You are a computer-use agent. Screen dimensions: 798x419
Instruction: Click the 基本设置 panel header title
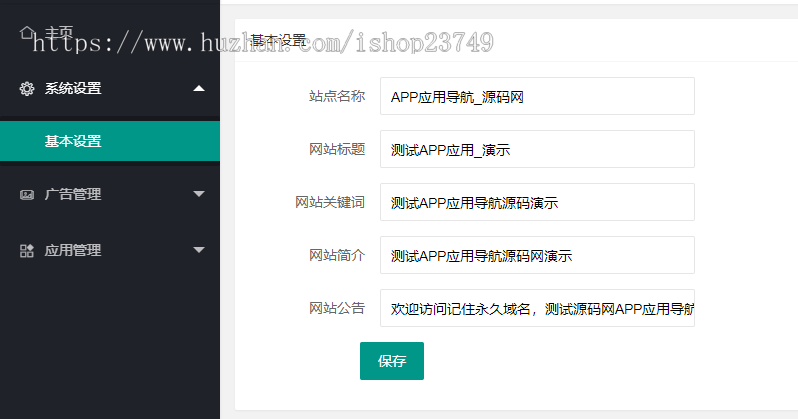(x=278, y=40)
